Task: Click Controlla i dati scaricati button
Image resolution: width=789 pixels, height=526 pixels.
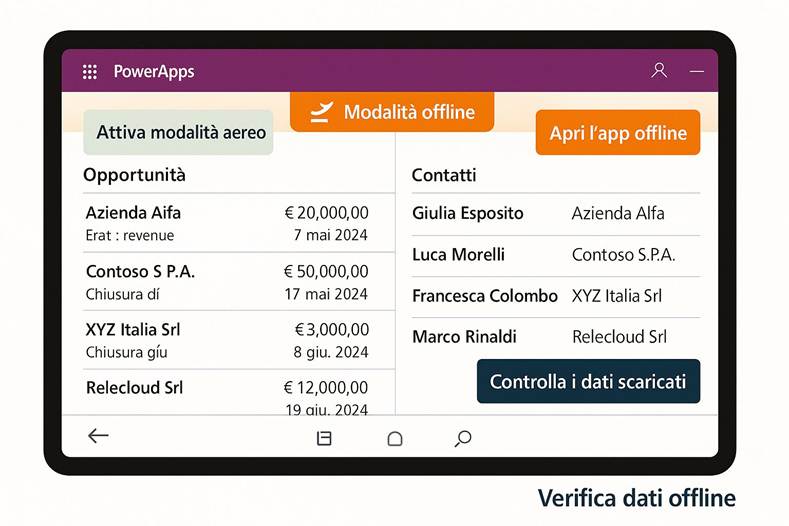Action: 588,382
